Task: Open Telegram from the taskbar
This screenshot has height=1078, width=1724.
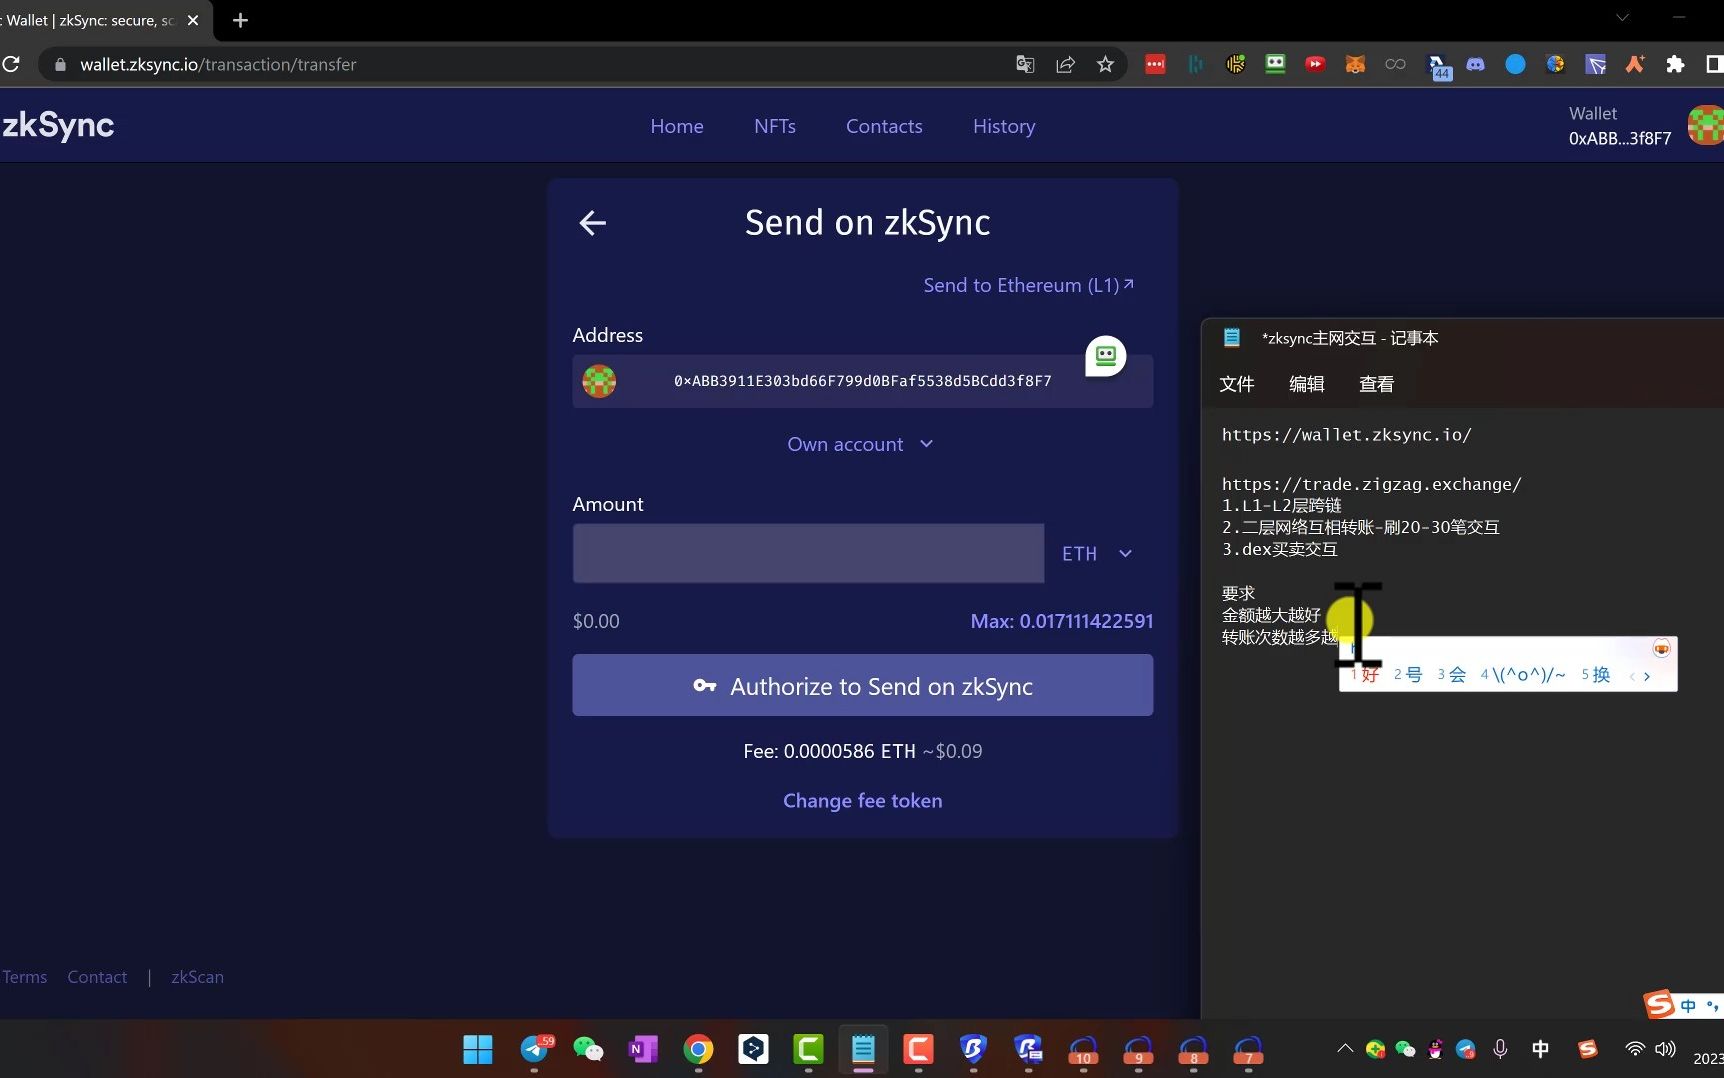Action: pyautogui.click(x=535, y=1049)
